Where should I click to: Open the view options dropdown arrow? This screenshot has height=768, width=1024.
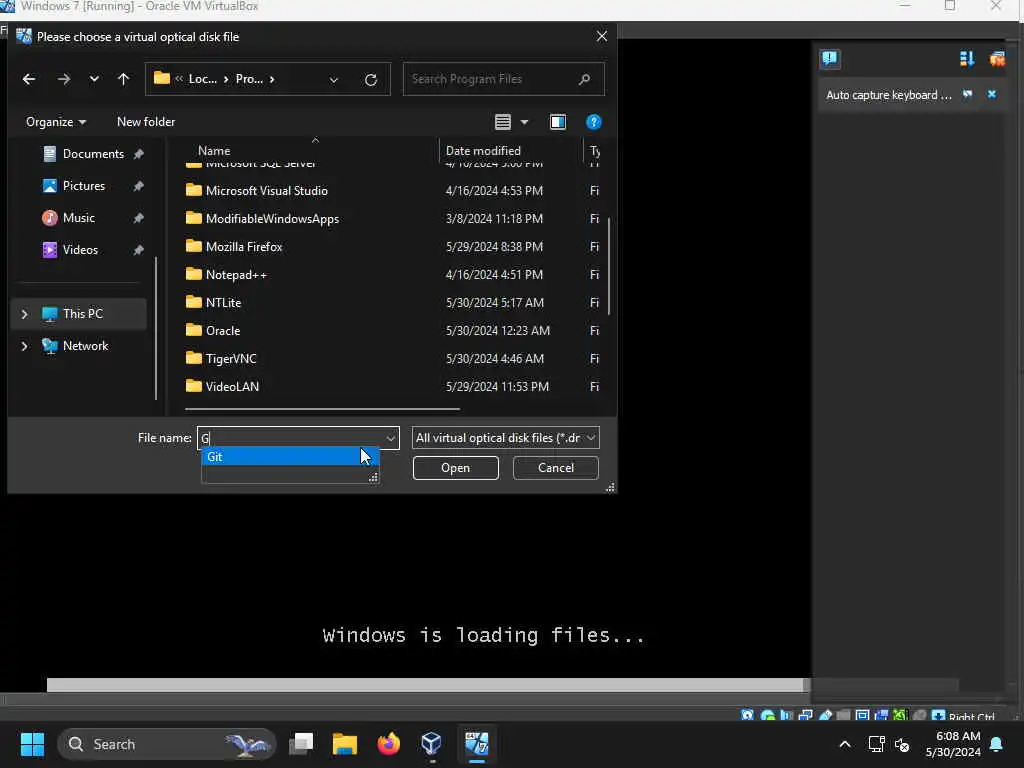524,122
